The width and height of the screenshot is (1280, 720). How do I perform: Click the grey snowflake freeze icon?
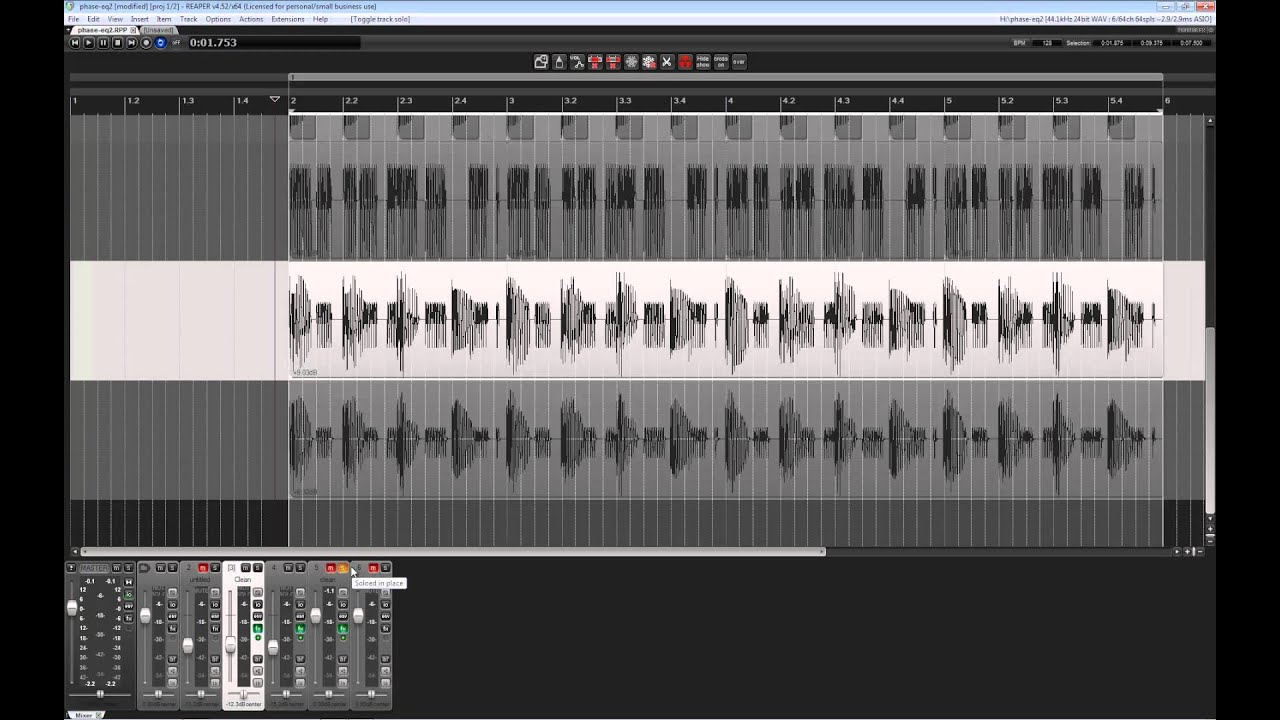tap(631, 62)
